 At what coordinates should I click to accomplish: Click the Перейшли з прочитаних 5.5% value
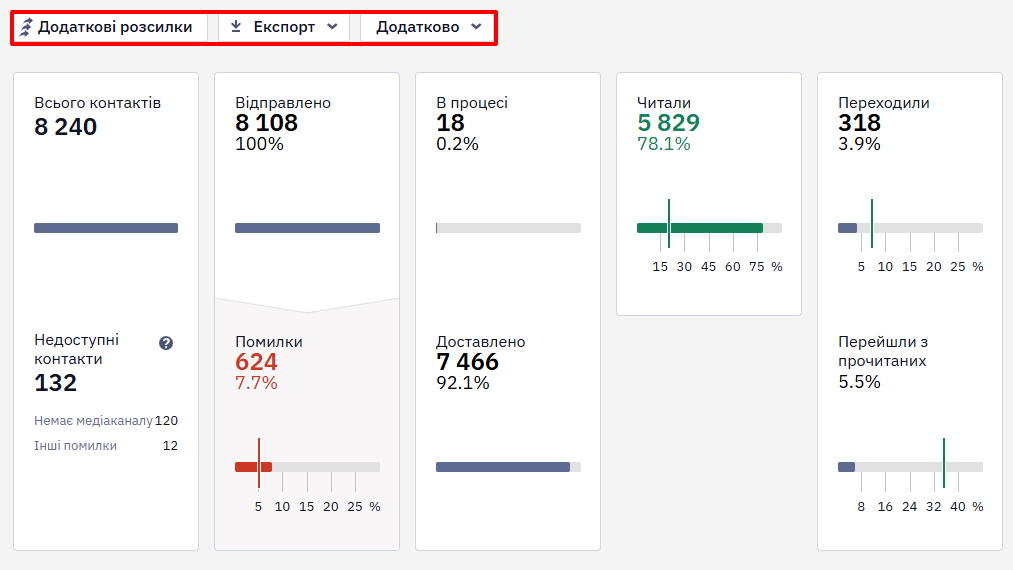click(859, 383)
